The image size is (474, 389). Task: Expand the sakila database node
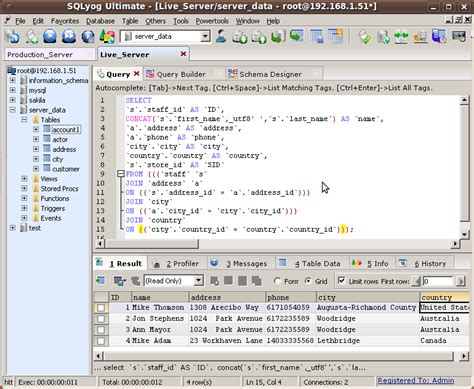(x=13, y=100)
